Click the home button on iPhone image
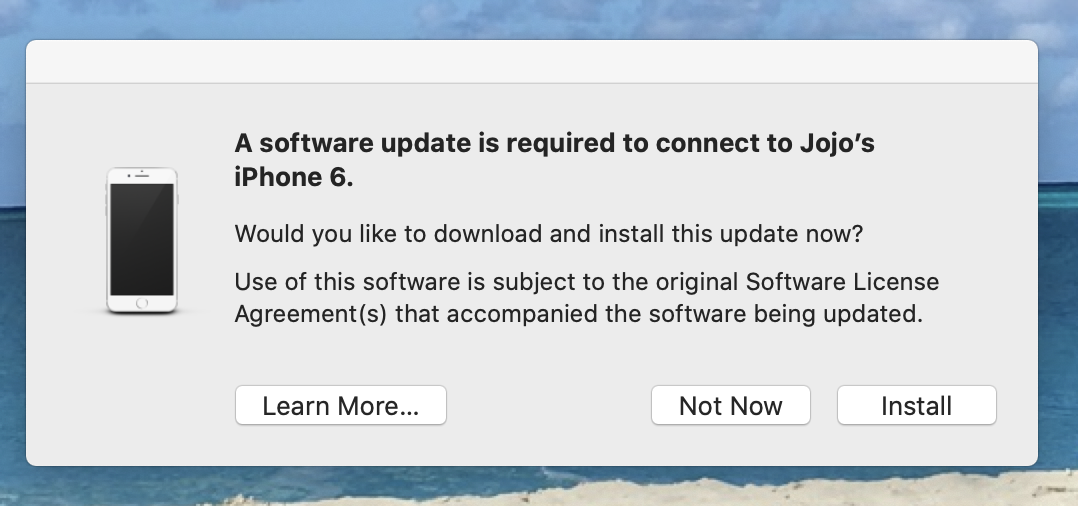1078x506 pixels. pyautogui.click(x=142, y=303)
